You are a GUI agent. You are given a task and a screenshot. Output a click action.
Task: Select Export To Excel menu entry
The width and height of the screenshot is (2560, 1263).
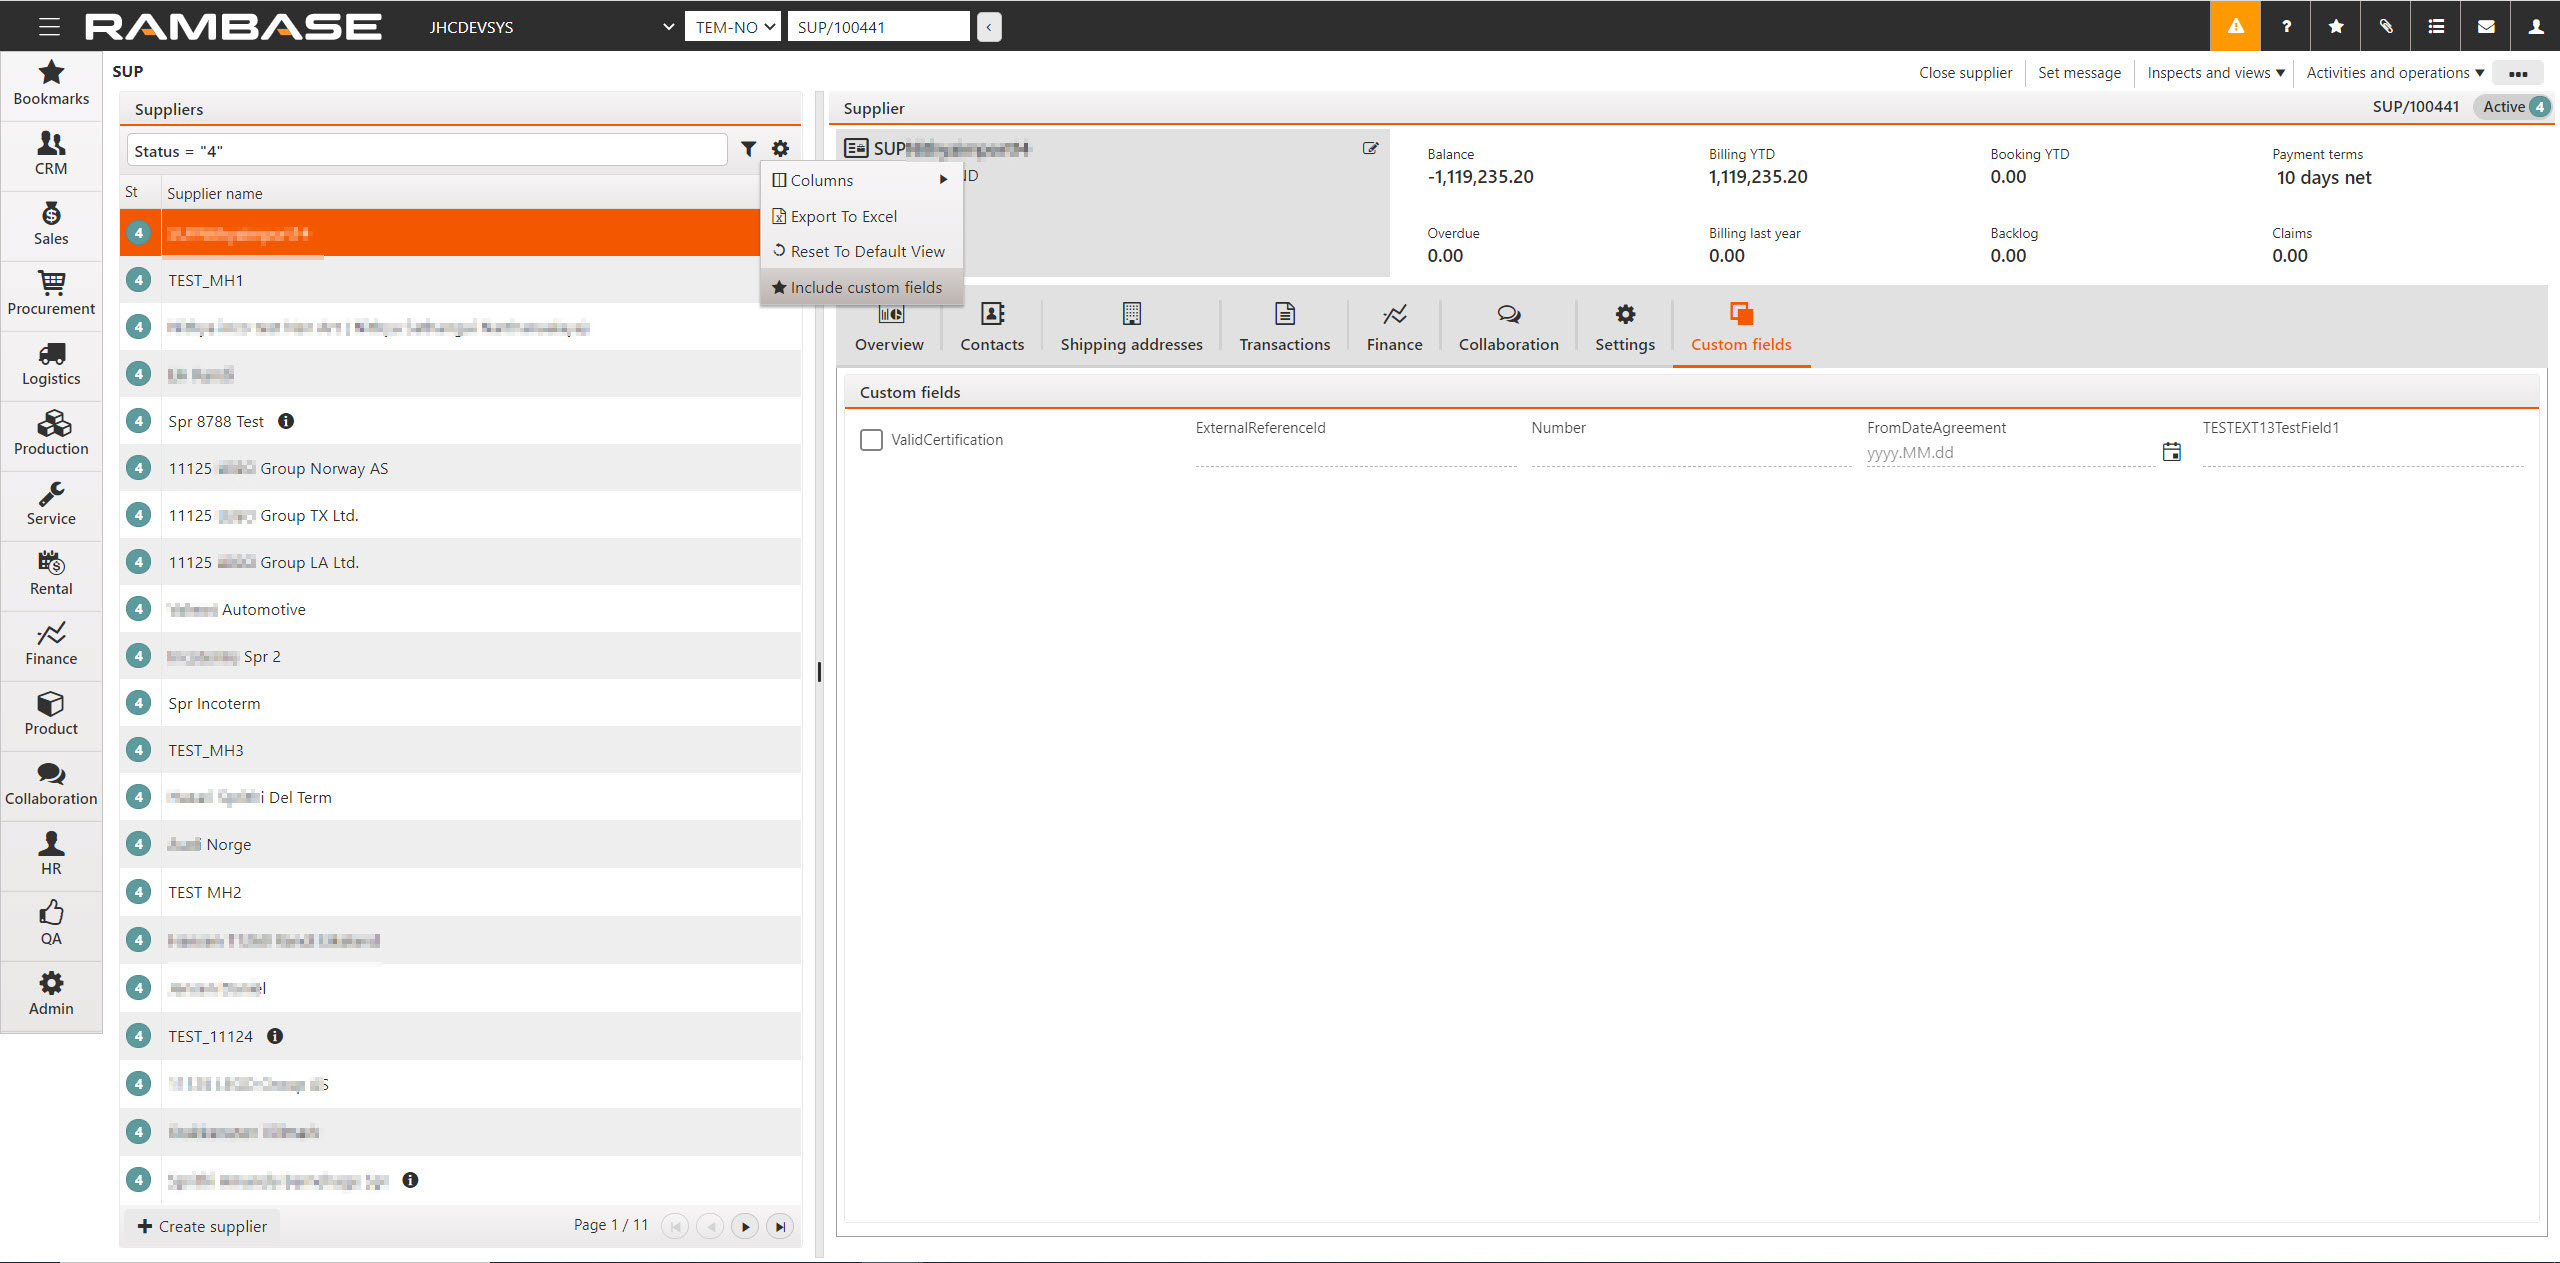pos(843,216)
